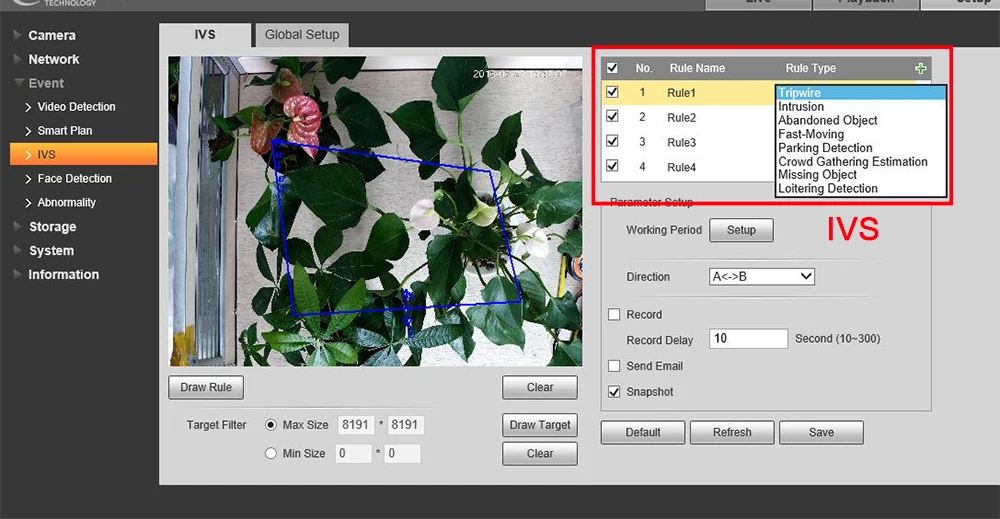Expand the Camera menu arrow

[x=18, y=35]
